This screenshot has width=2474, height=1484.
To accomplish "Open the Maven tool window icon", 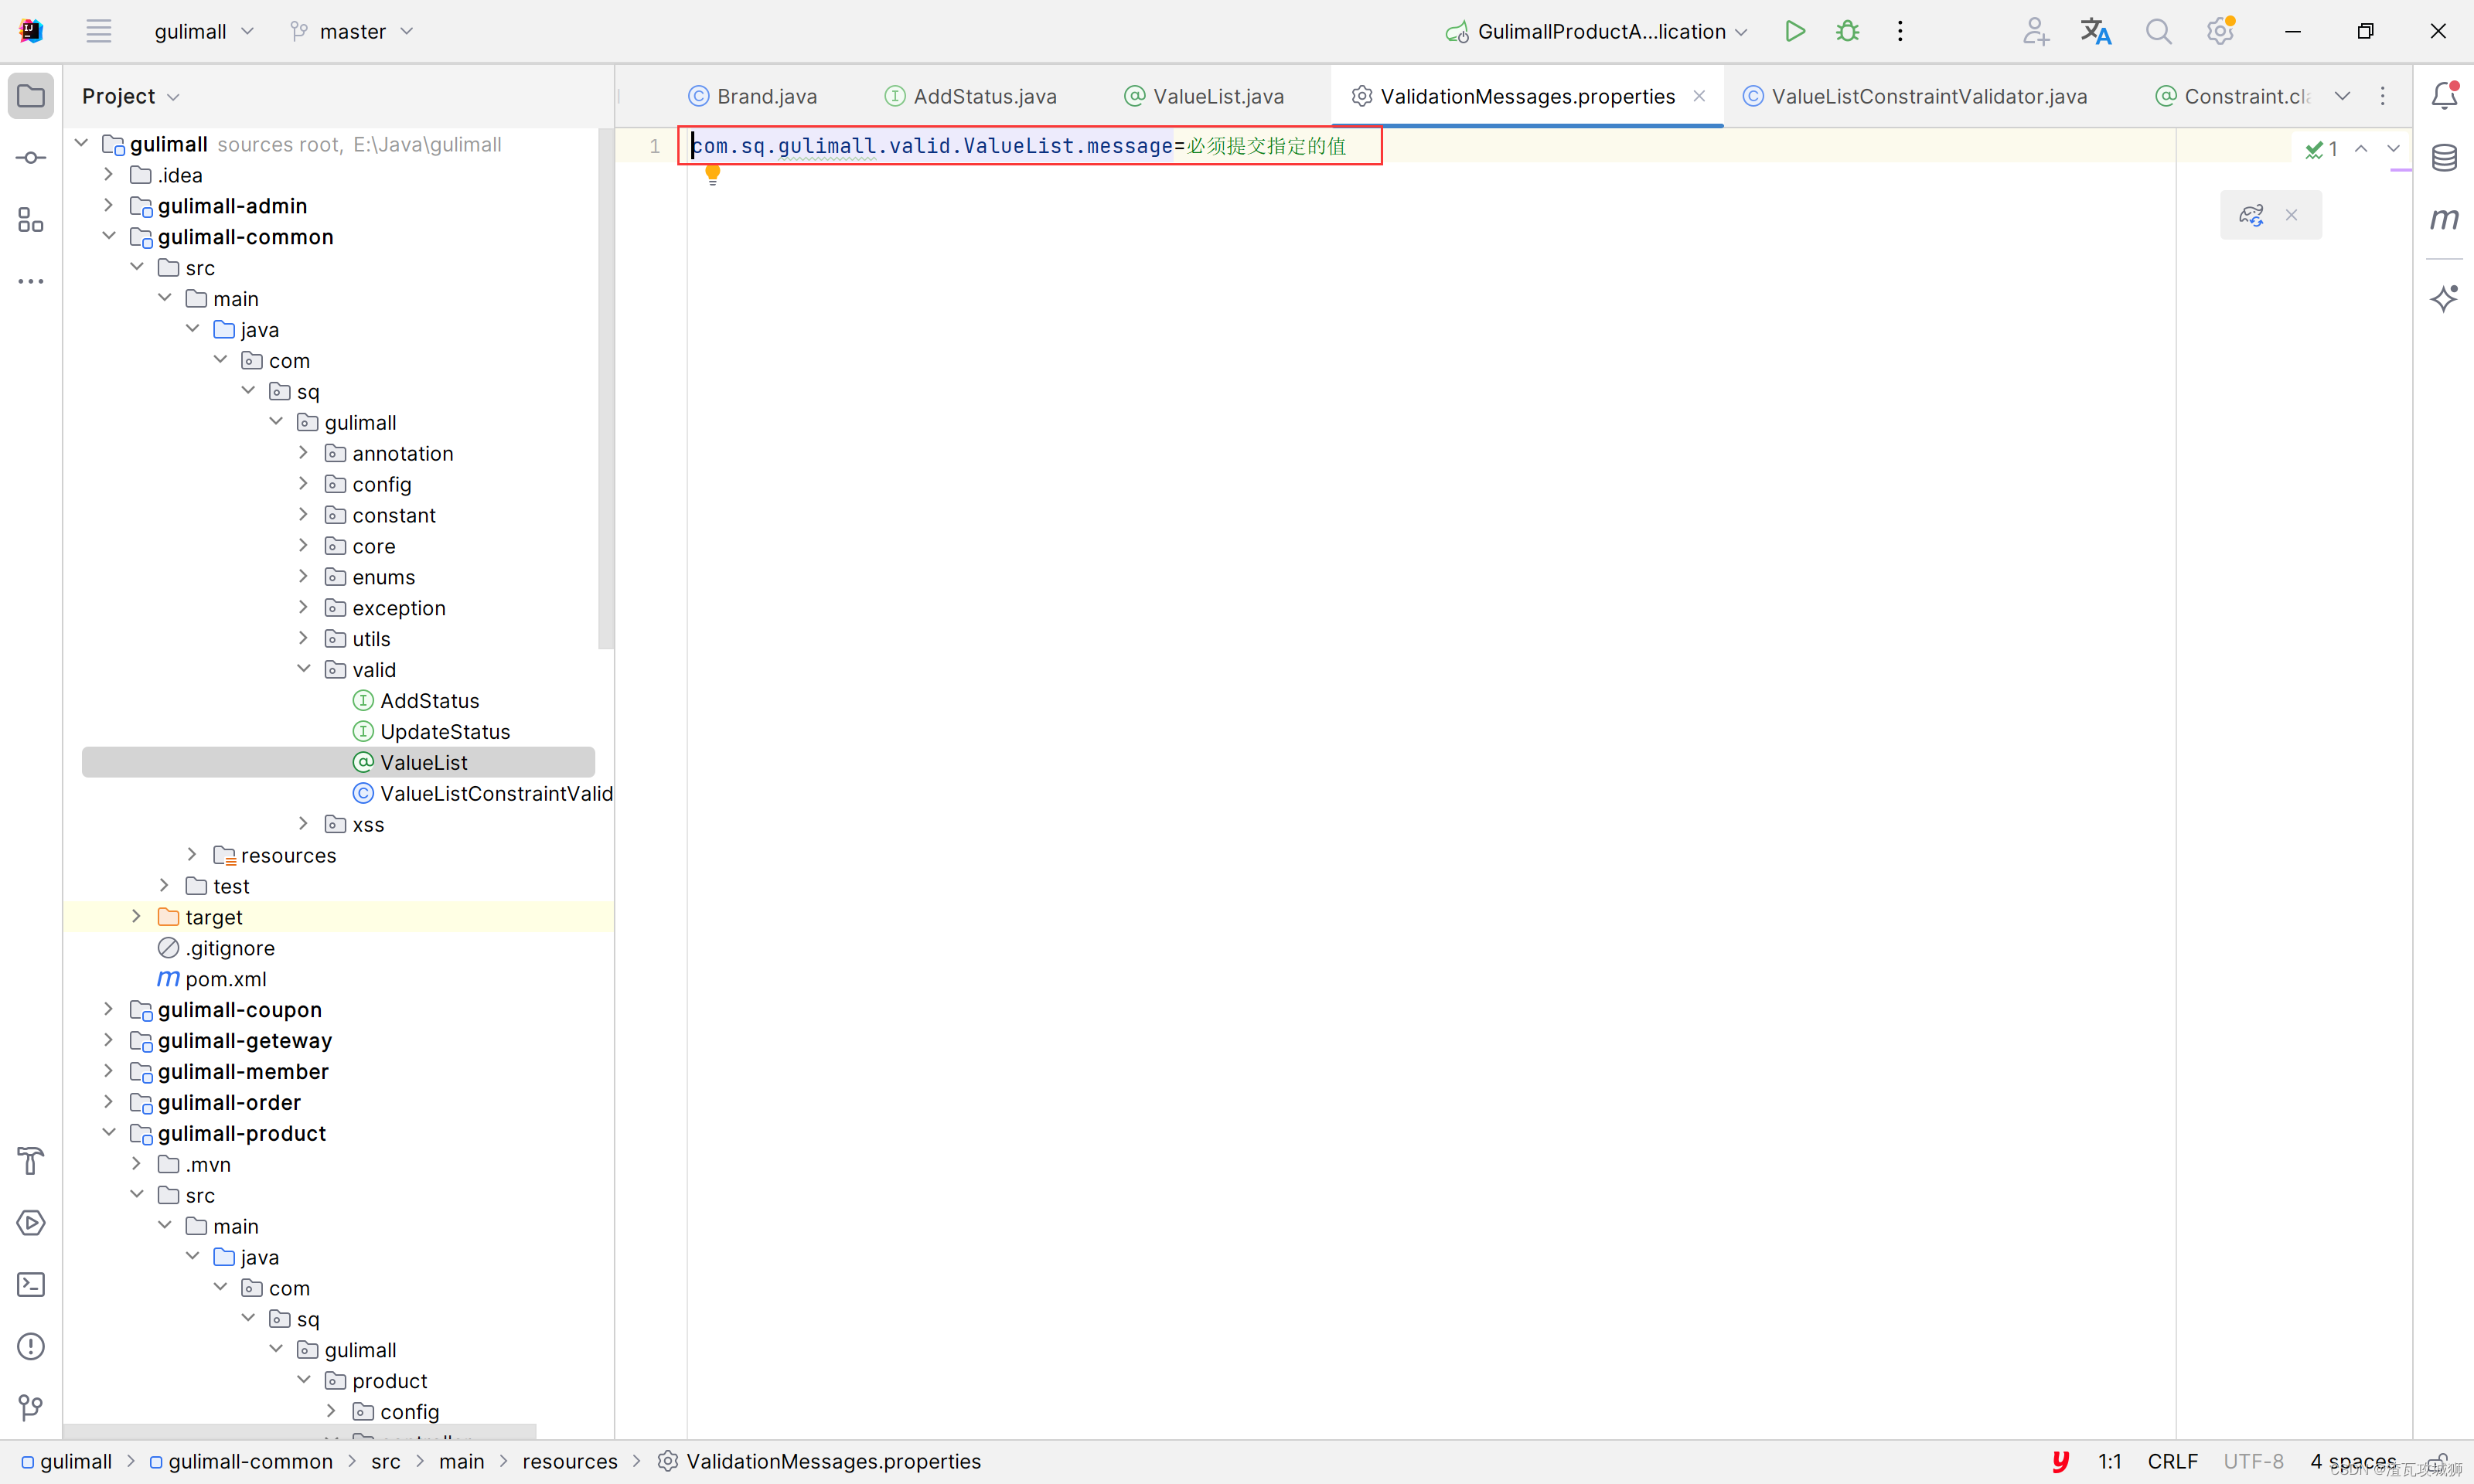I will click(2444, 219).
